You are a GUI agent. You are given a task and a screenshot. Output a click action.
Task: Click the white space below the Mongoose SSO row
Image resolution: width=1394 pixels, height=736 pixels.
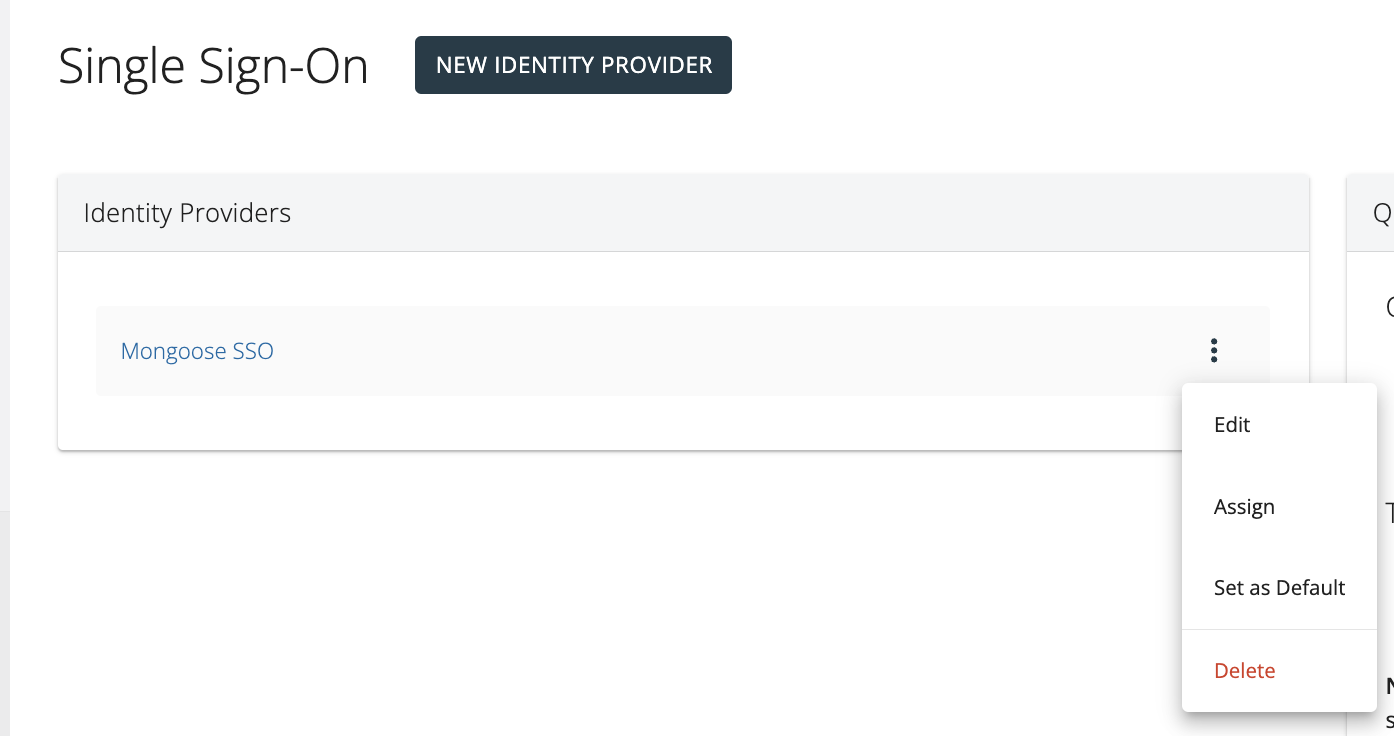pyautogui.click(x=600, y=422)
